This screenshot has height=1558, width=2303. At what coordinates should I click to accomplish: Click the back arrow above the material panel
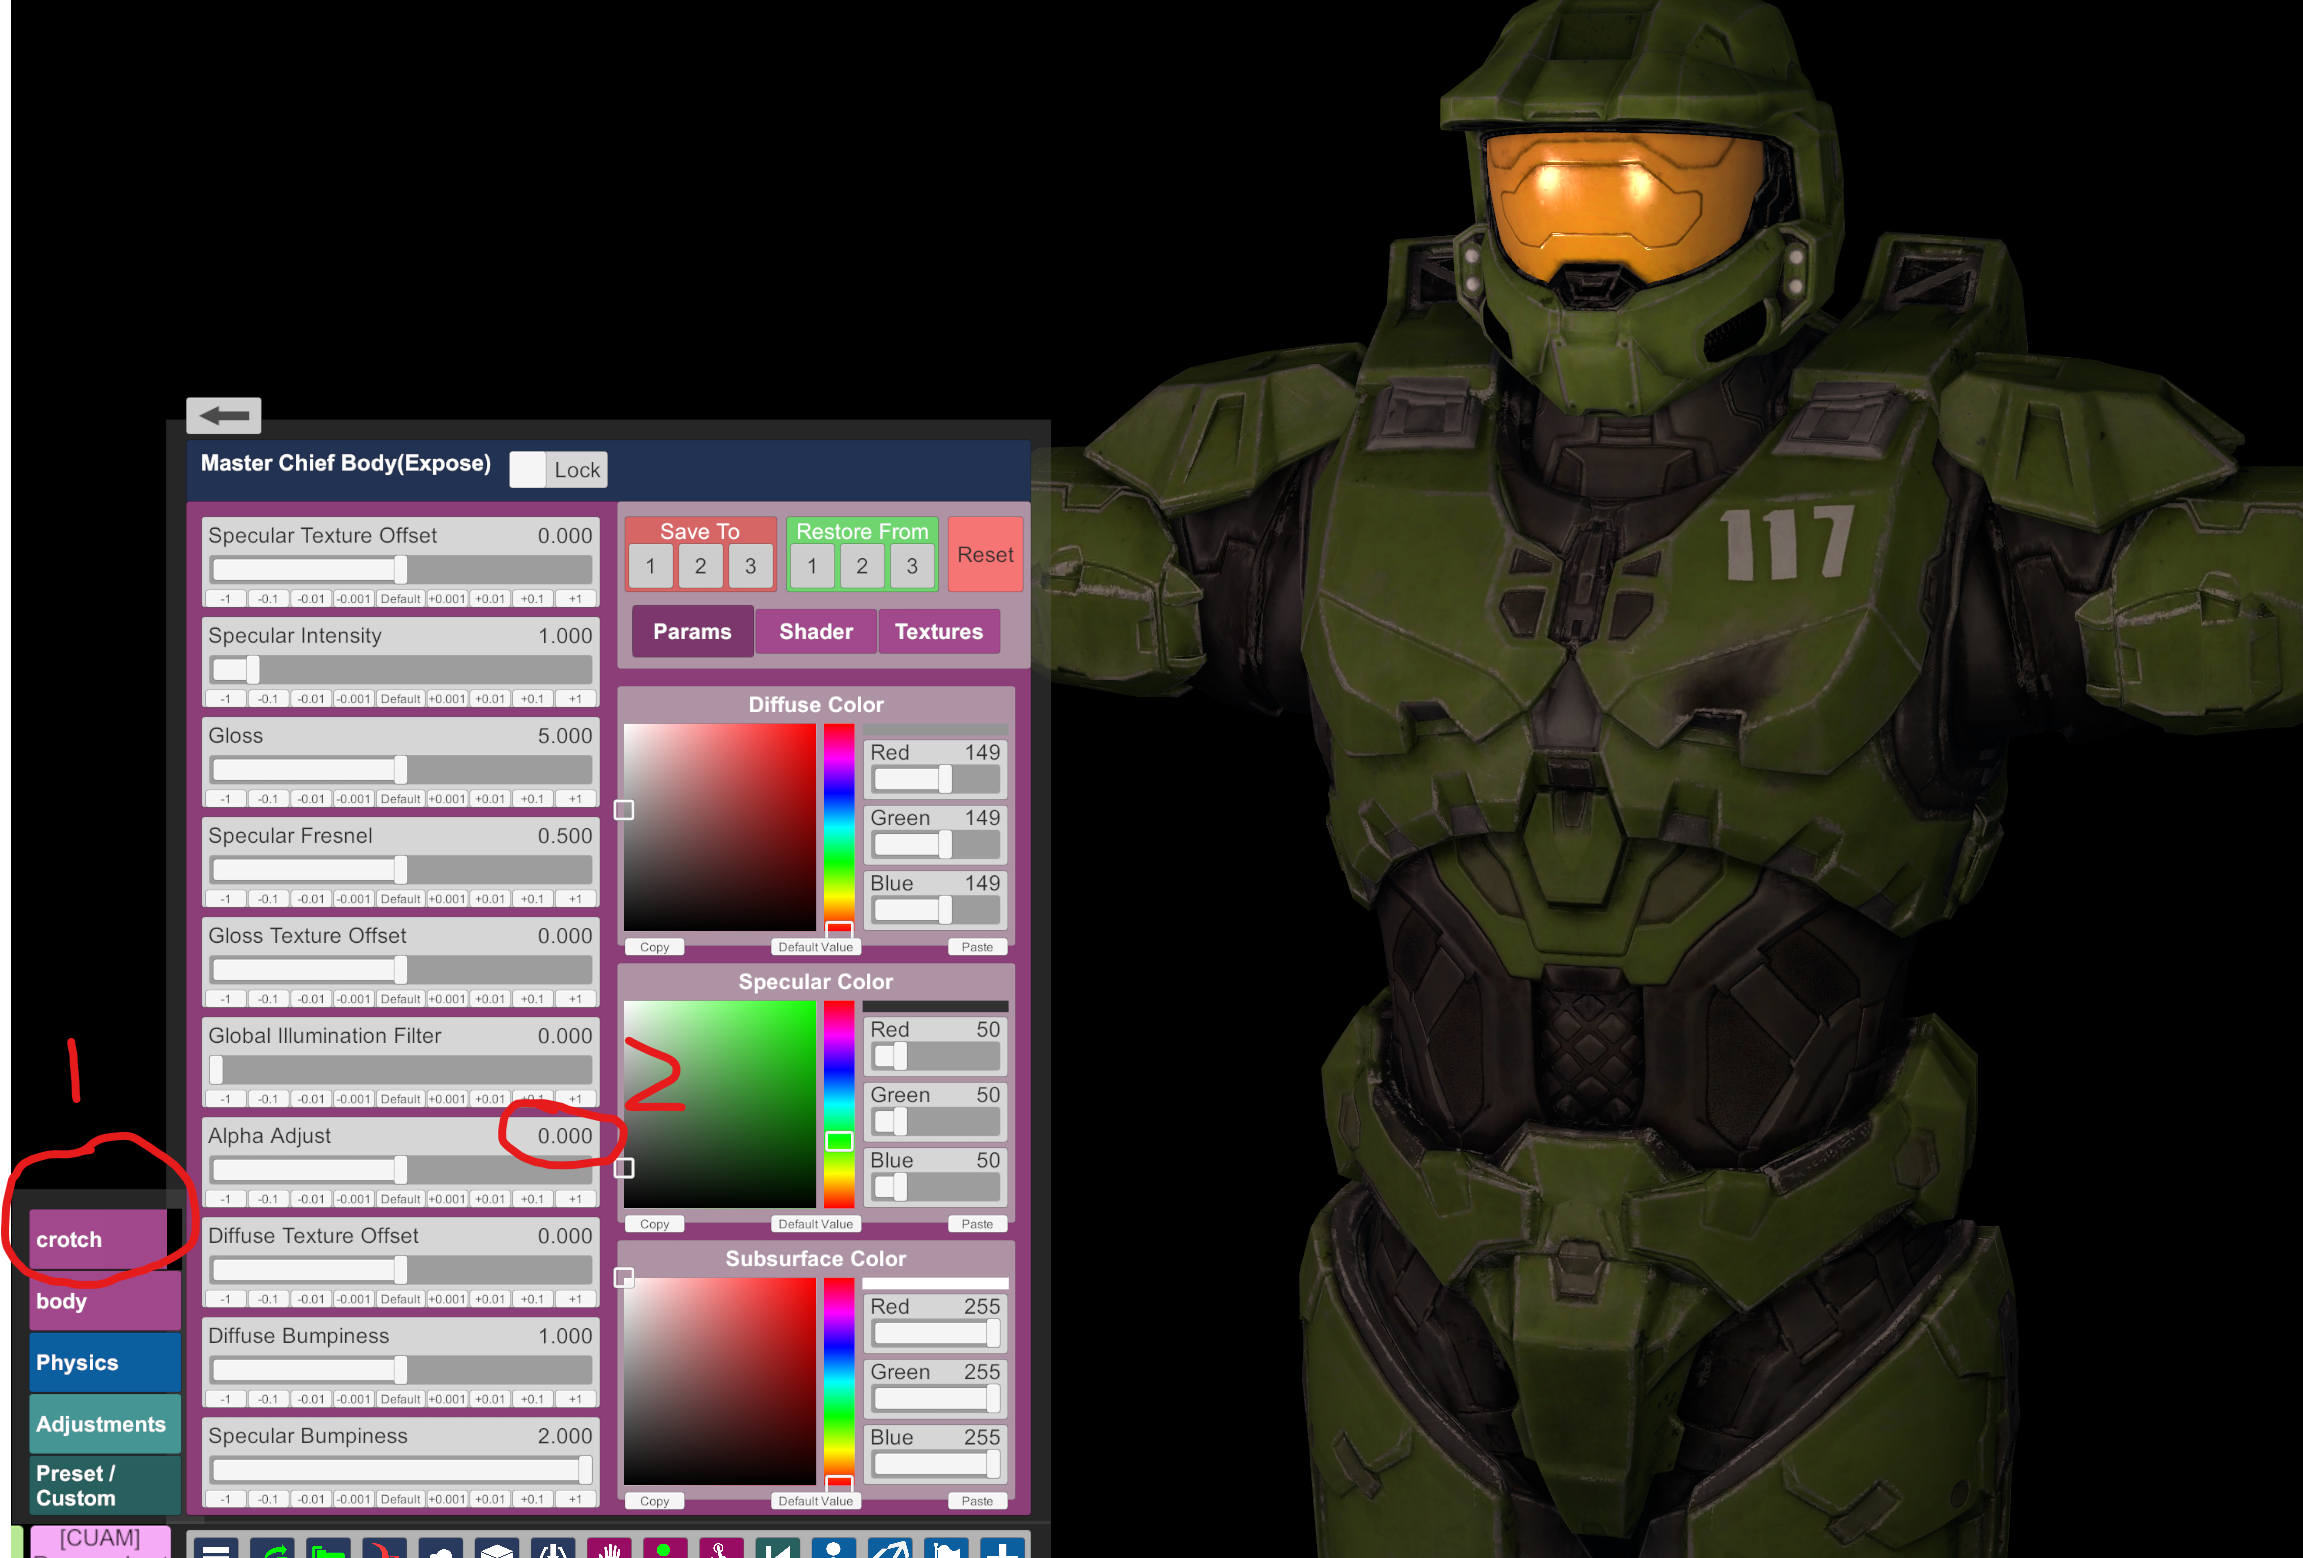coord(224,415)
